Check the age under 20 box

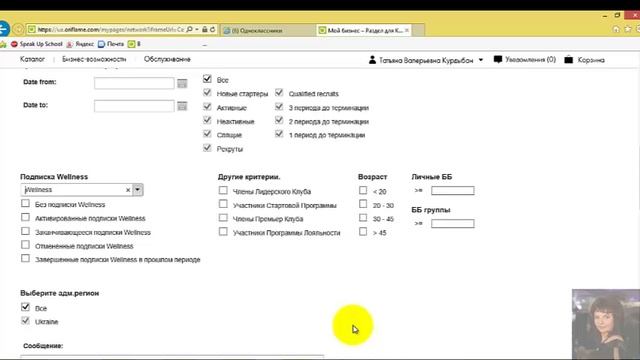click(x=363, y=190)
